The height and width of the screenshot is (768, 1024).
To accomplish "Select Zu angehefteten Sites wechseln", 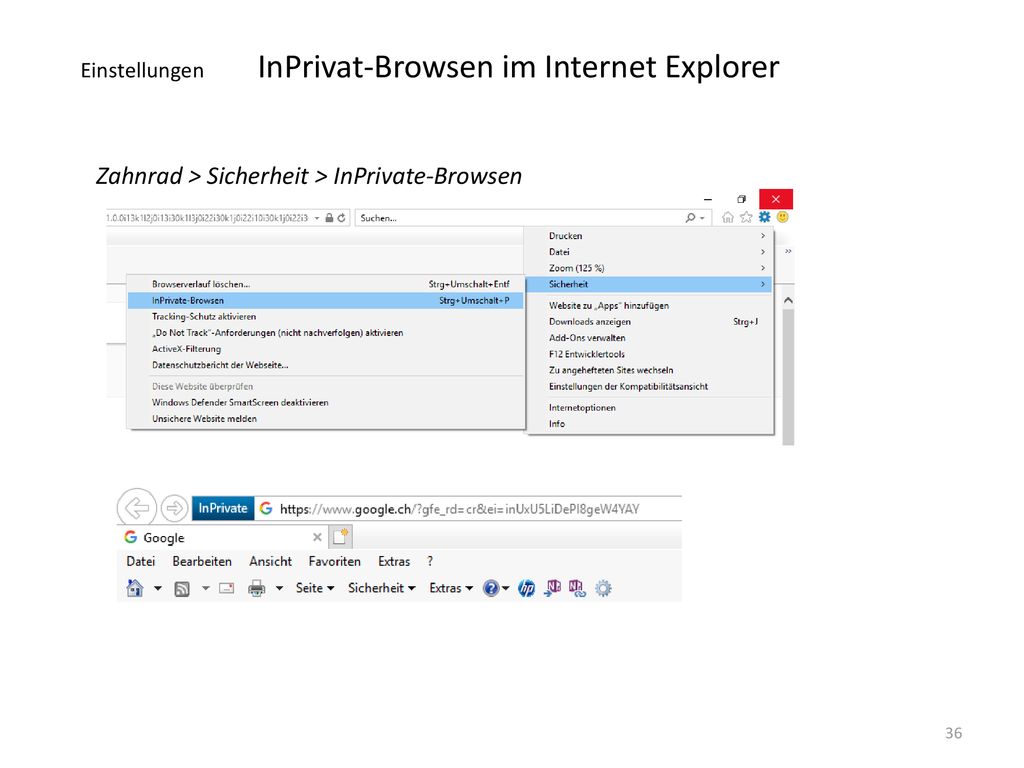I will click(650, 370).
